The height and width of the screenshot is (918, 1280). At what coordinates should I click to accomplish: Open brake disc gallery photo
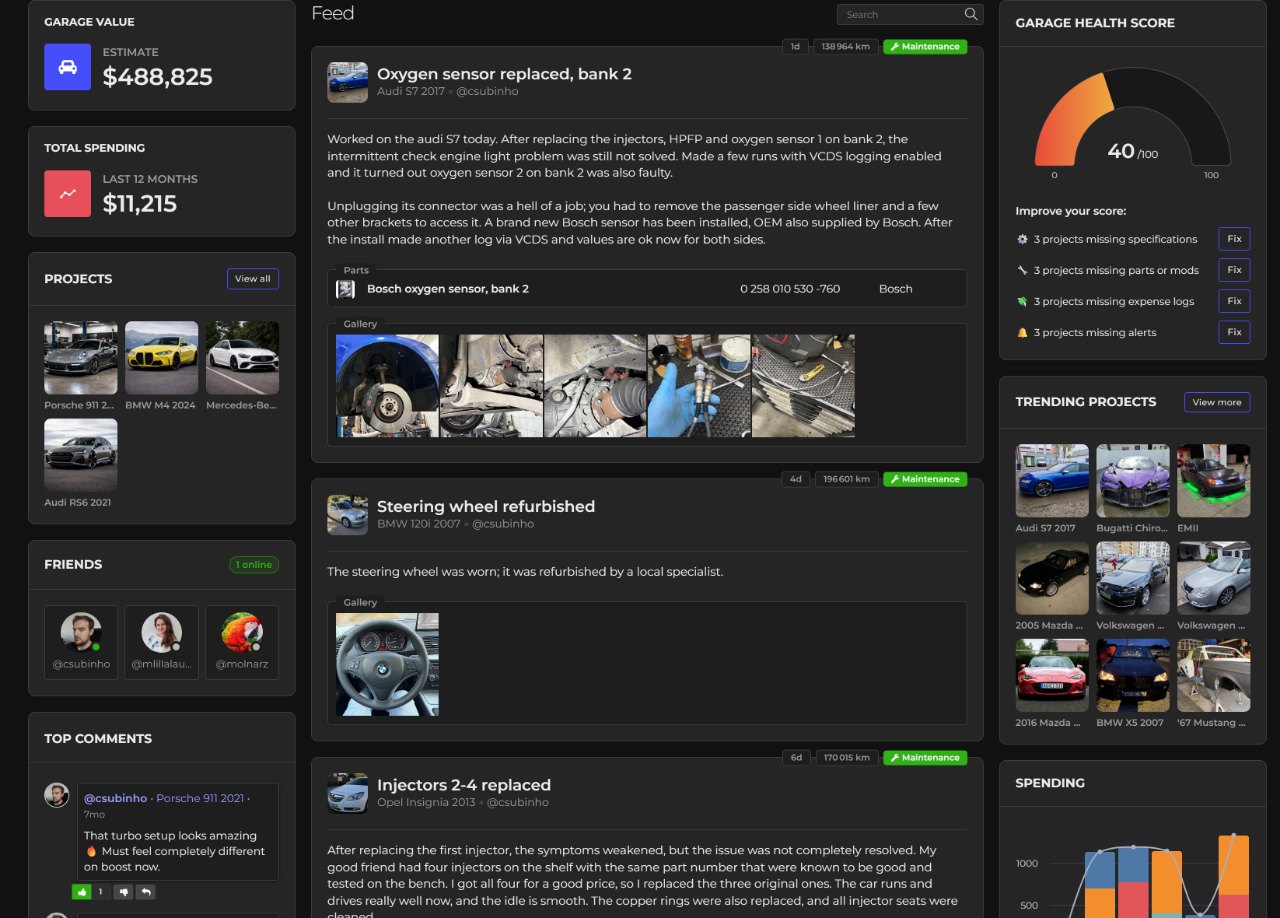point(387,386)
